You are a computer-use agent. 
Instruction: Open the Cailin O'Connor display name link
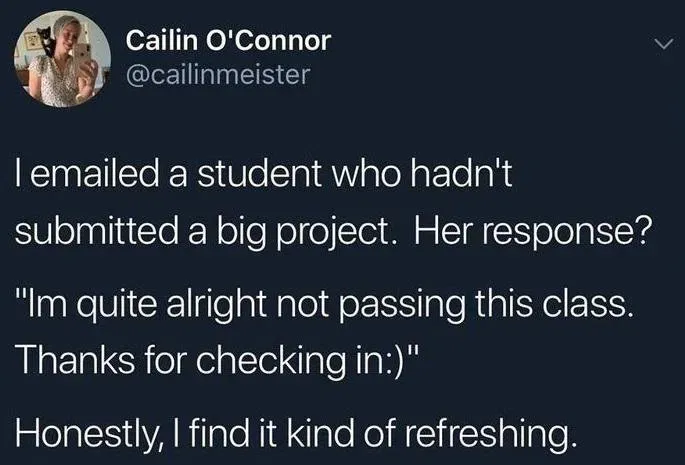(x=228, y=41)
